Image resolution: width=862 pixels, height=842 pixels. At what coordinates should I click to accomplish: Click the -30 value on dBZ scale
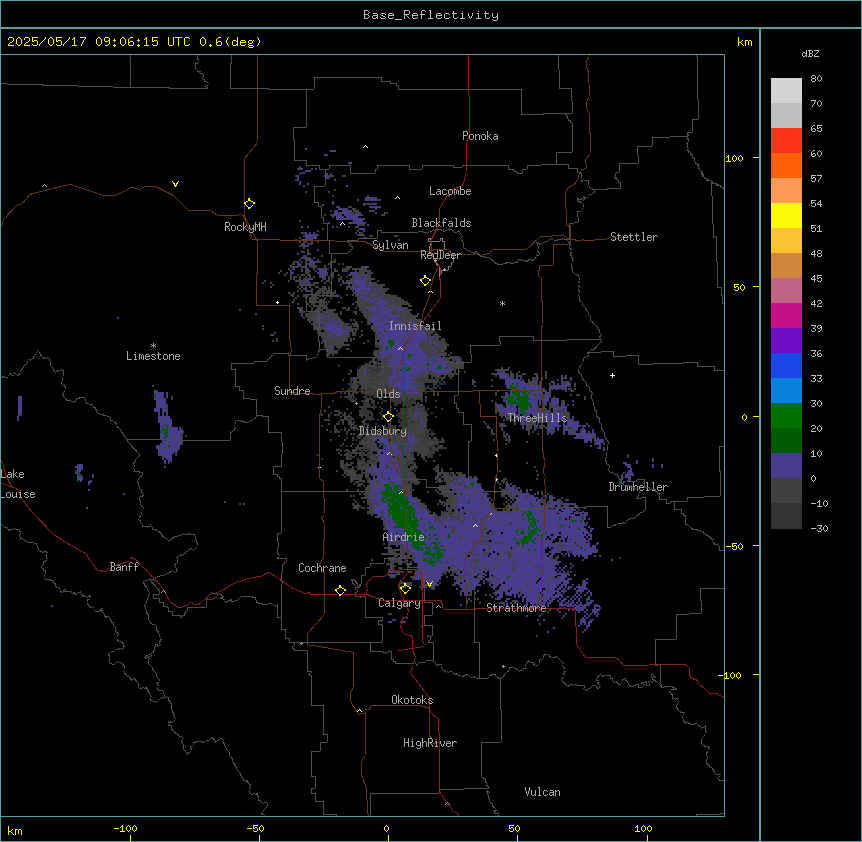tap(819, 528)
